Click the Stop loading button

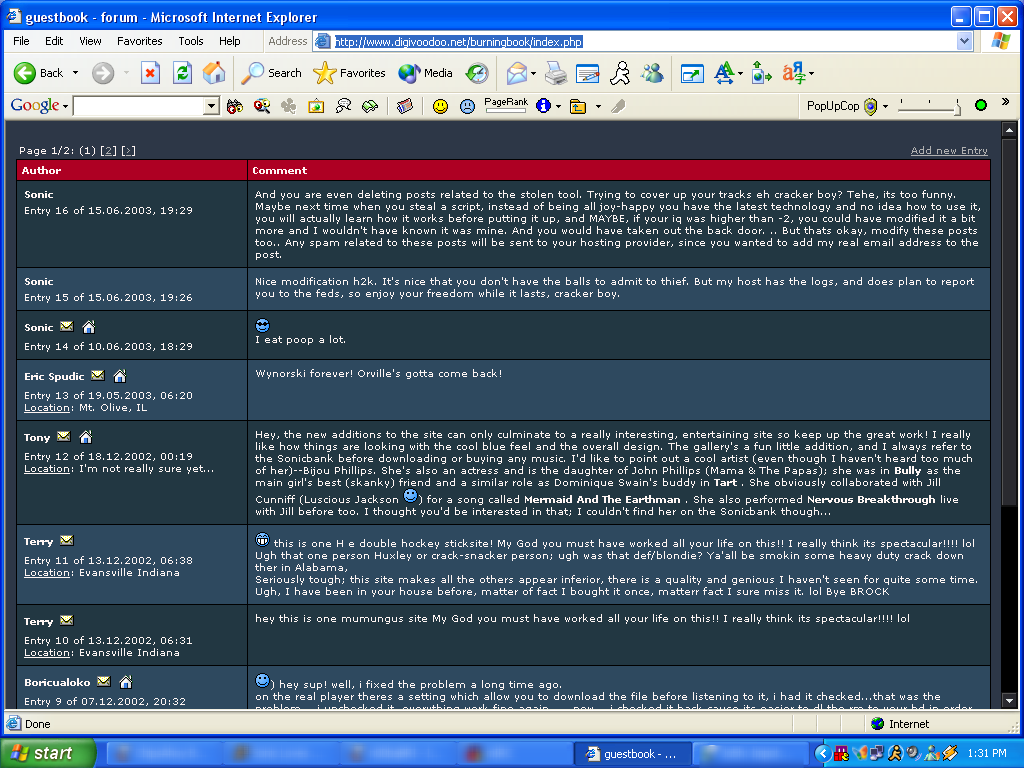pos(150,73)
